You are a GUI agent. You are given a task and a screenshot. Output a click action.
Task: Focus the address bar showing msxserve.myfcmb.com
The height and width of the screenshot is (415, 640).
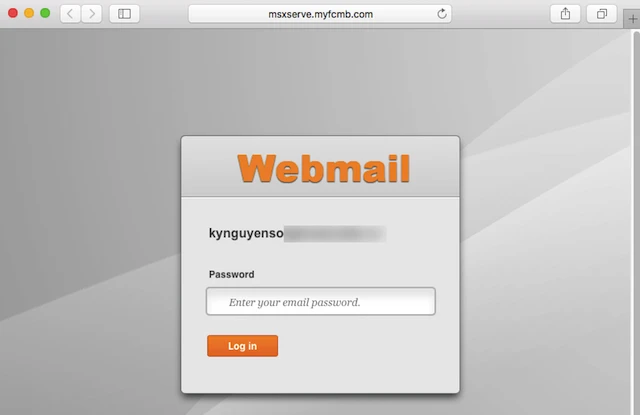click(320, 14)
